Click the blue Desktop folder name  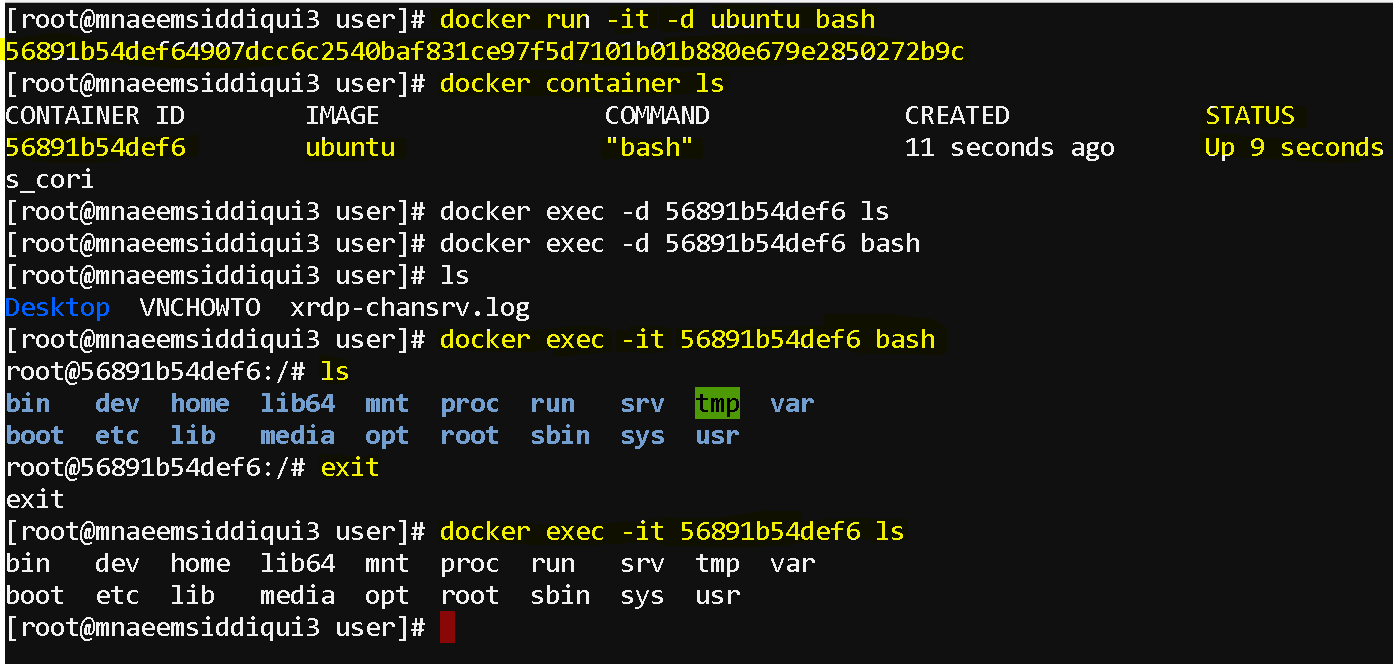(x=57, y=307)
